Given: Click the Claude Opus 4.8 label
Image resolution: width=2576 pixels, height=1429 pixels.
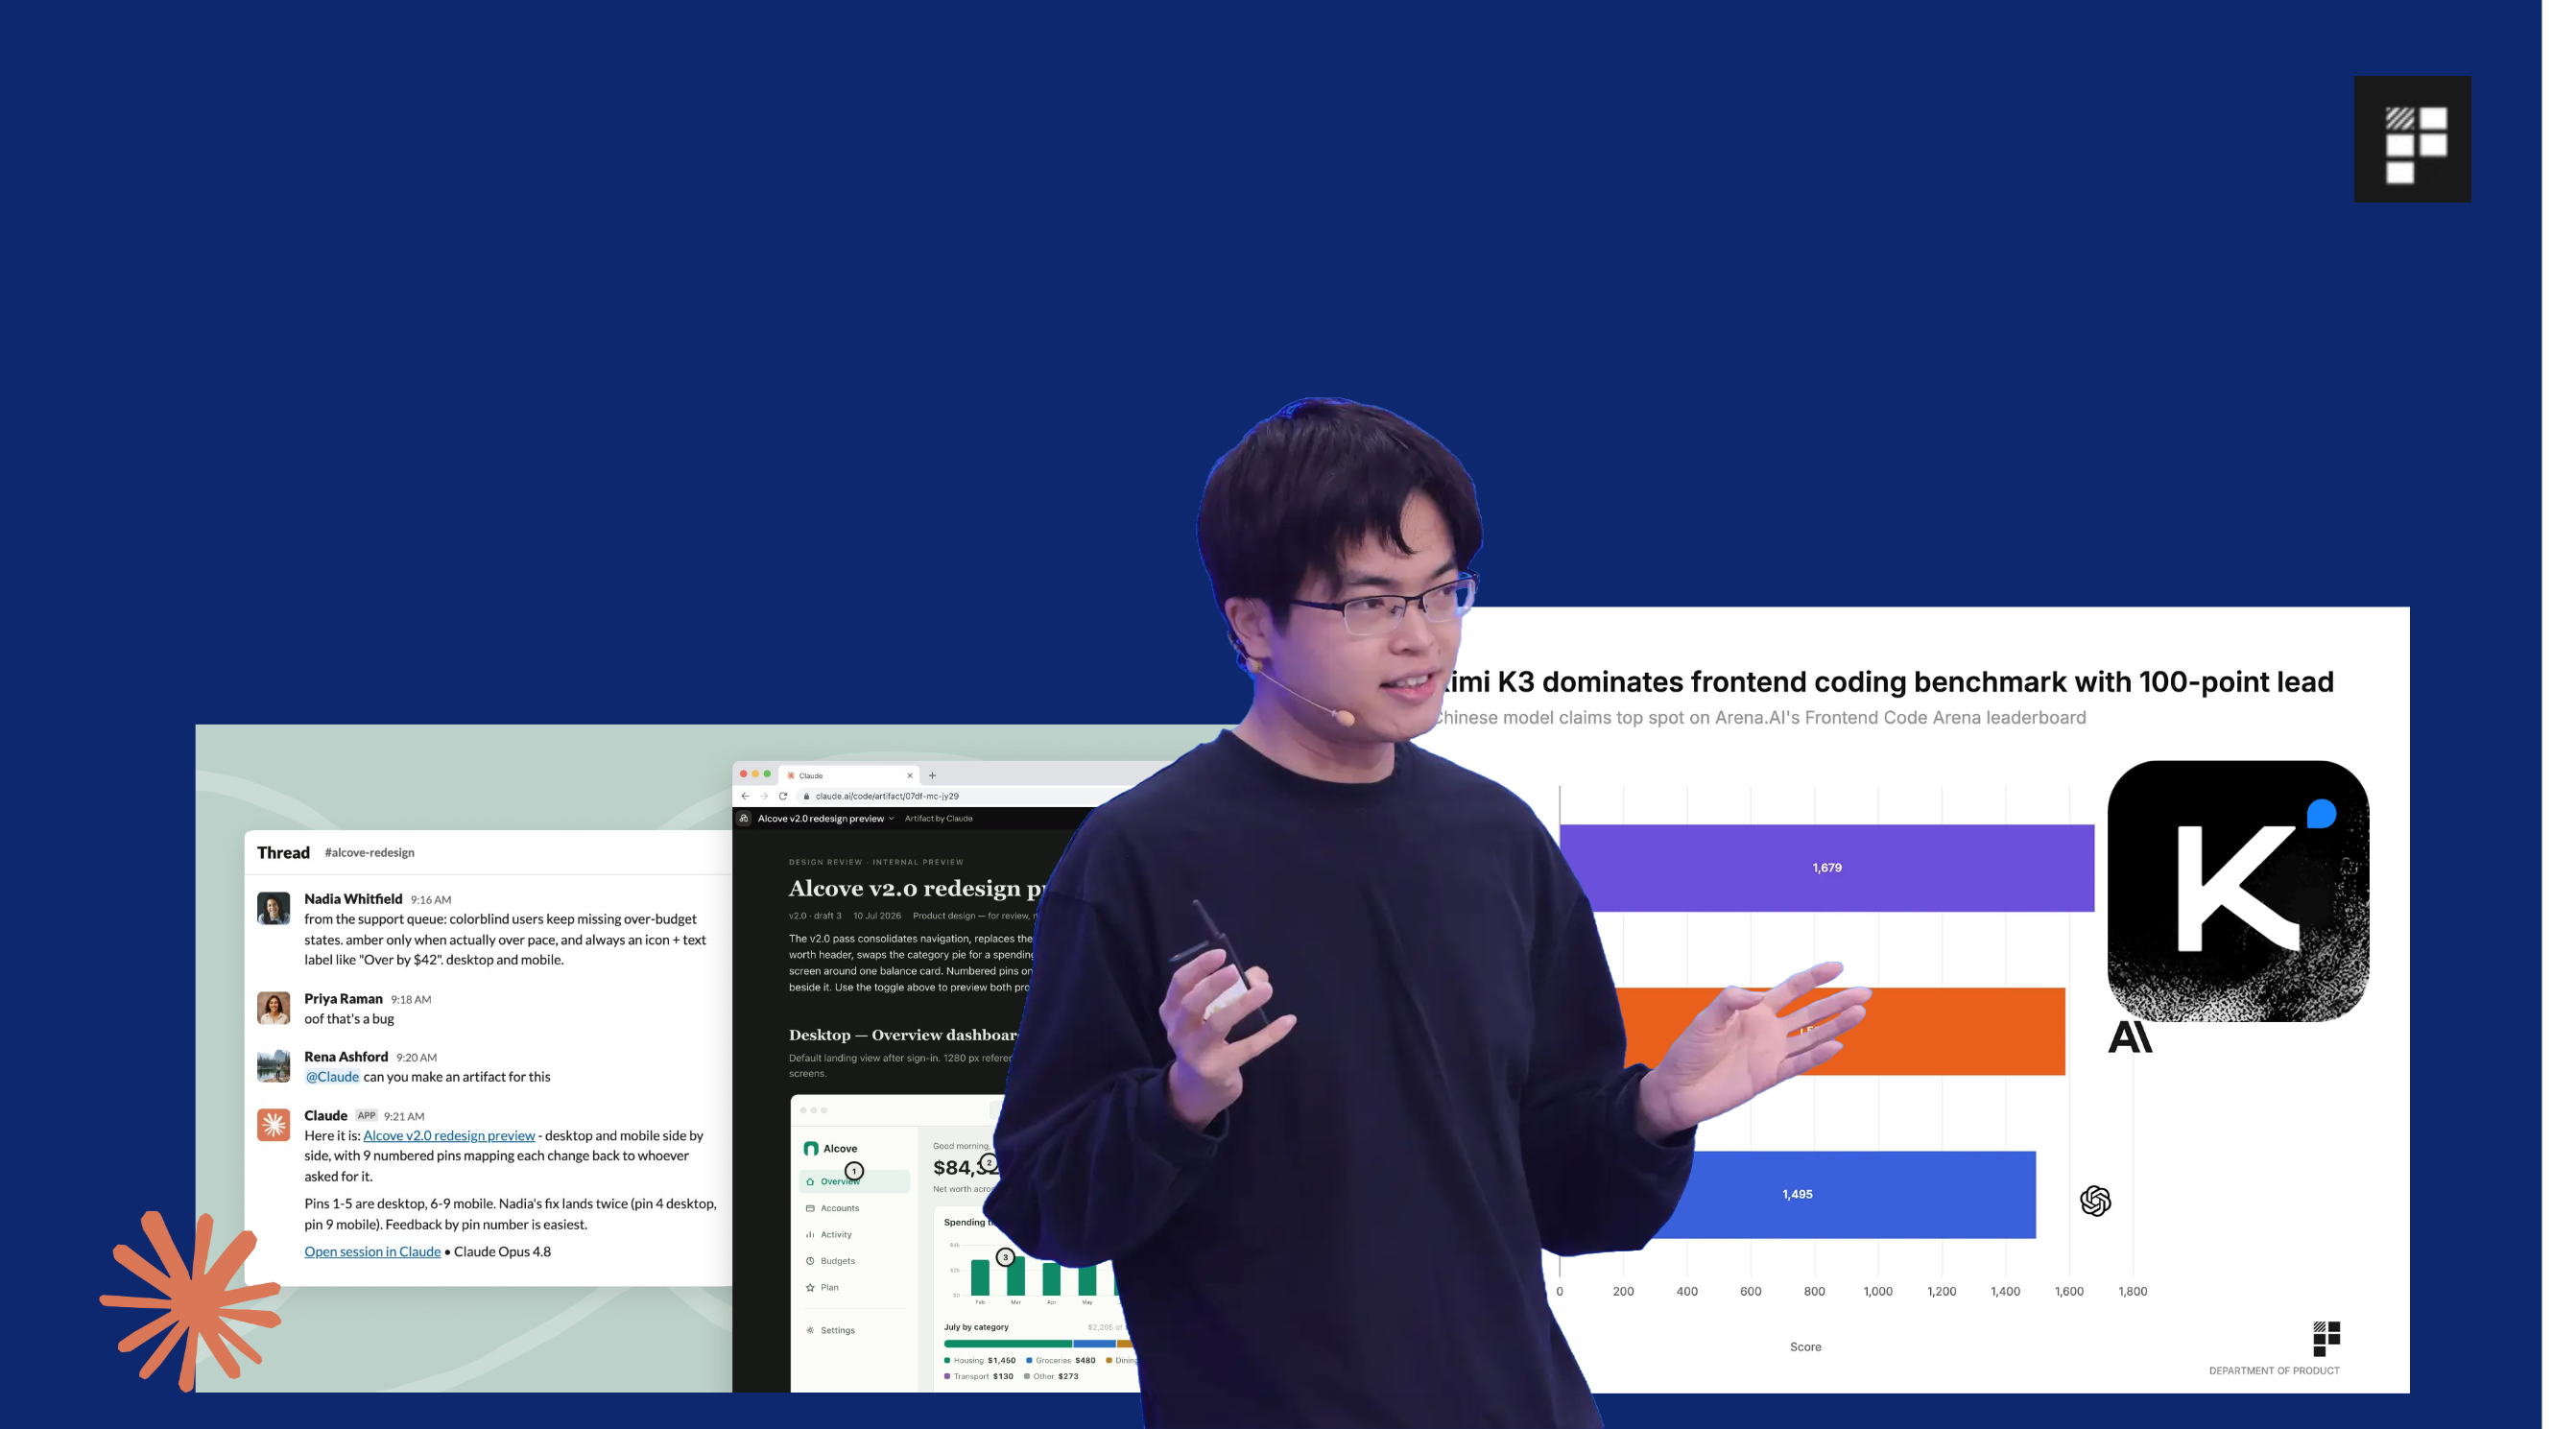Looking at the screenshot, I should pyautogui.click(x=502, y=1251).
